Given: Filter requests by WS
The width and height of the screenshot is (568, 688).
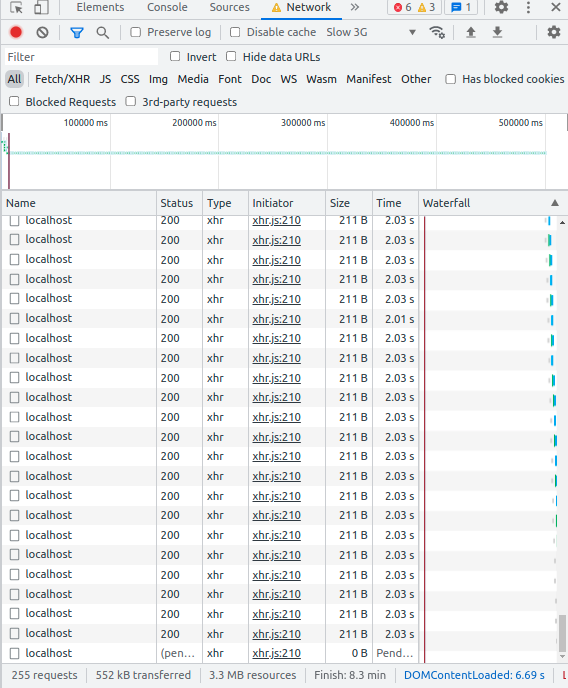Looking at the screenshot, I should (x=289, y=79).
